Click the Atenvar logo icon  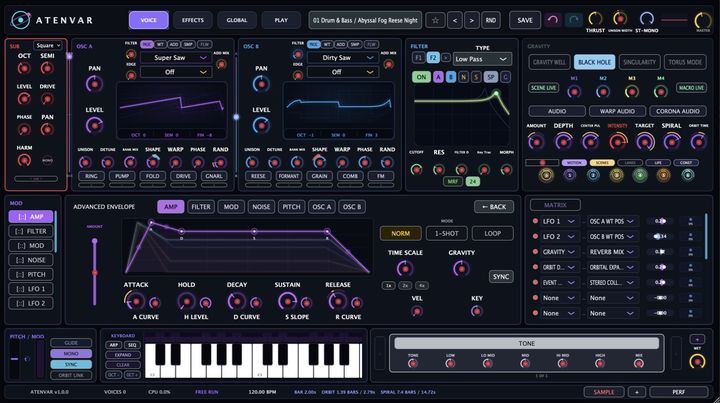20,20
